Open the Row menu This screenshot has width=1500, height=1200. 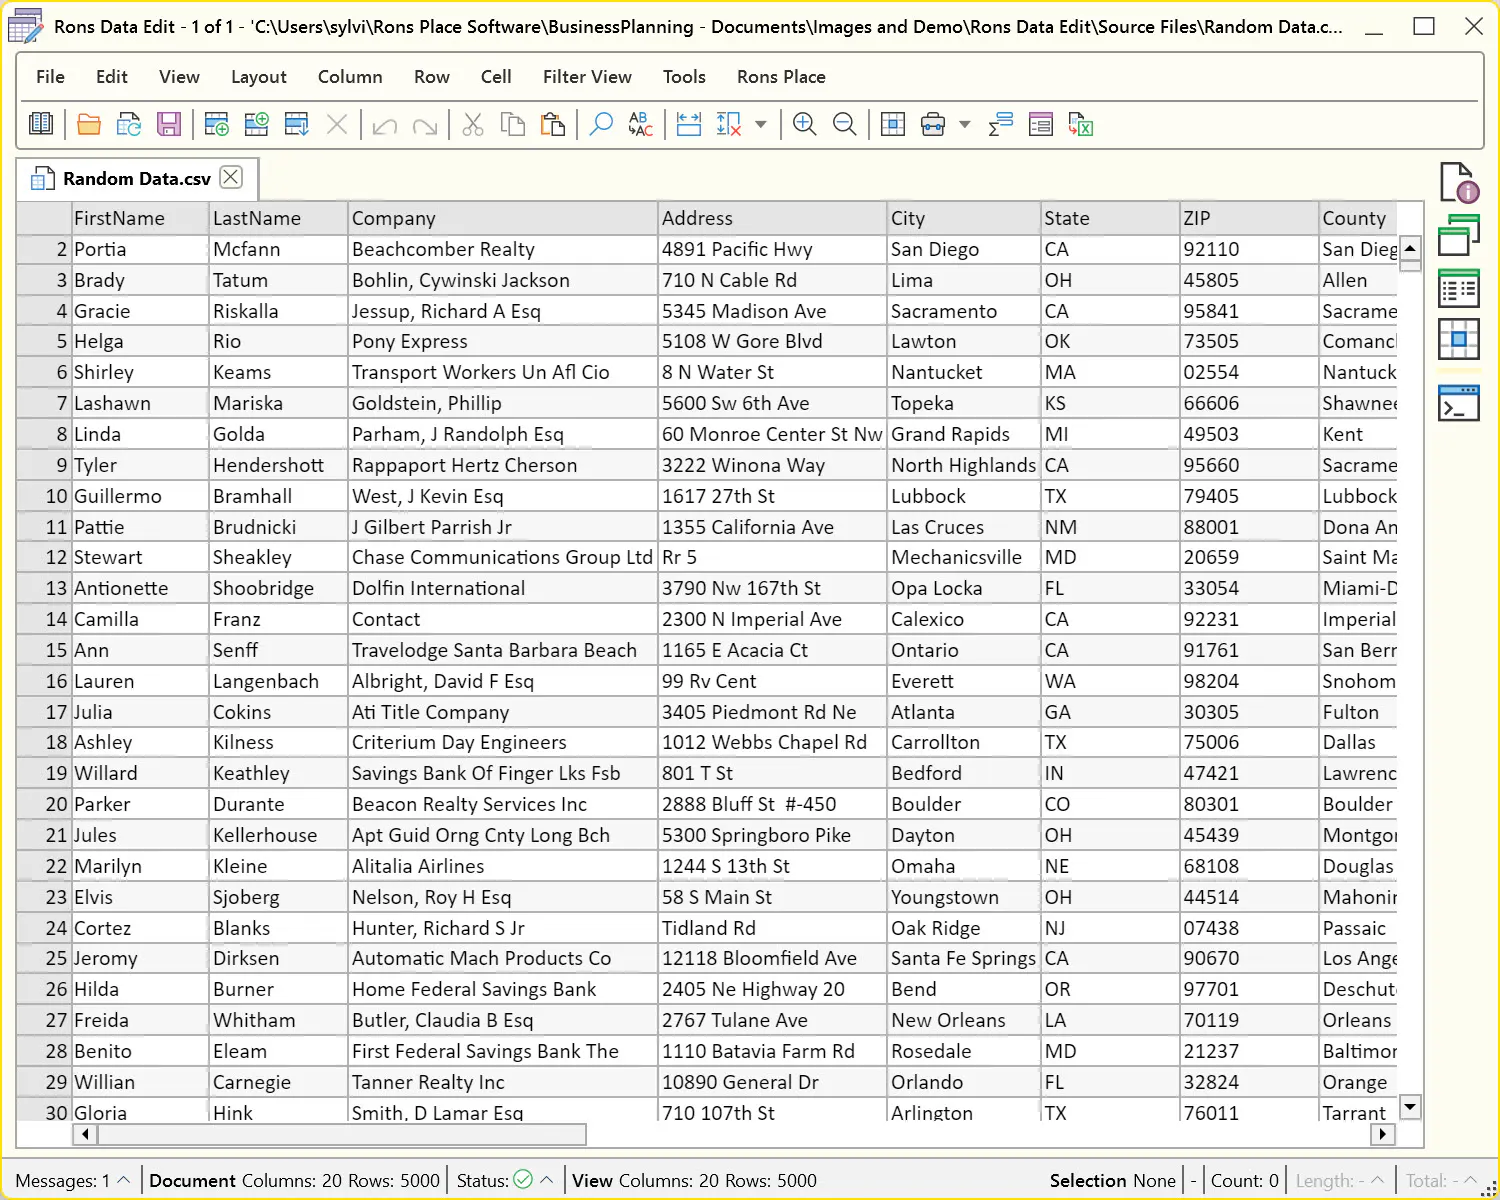point(432,76)
